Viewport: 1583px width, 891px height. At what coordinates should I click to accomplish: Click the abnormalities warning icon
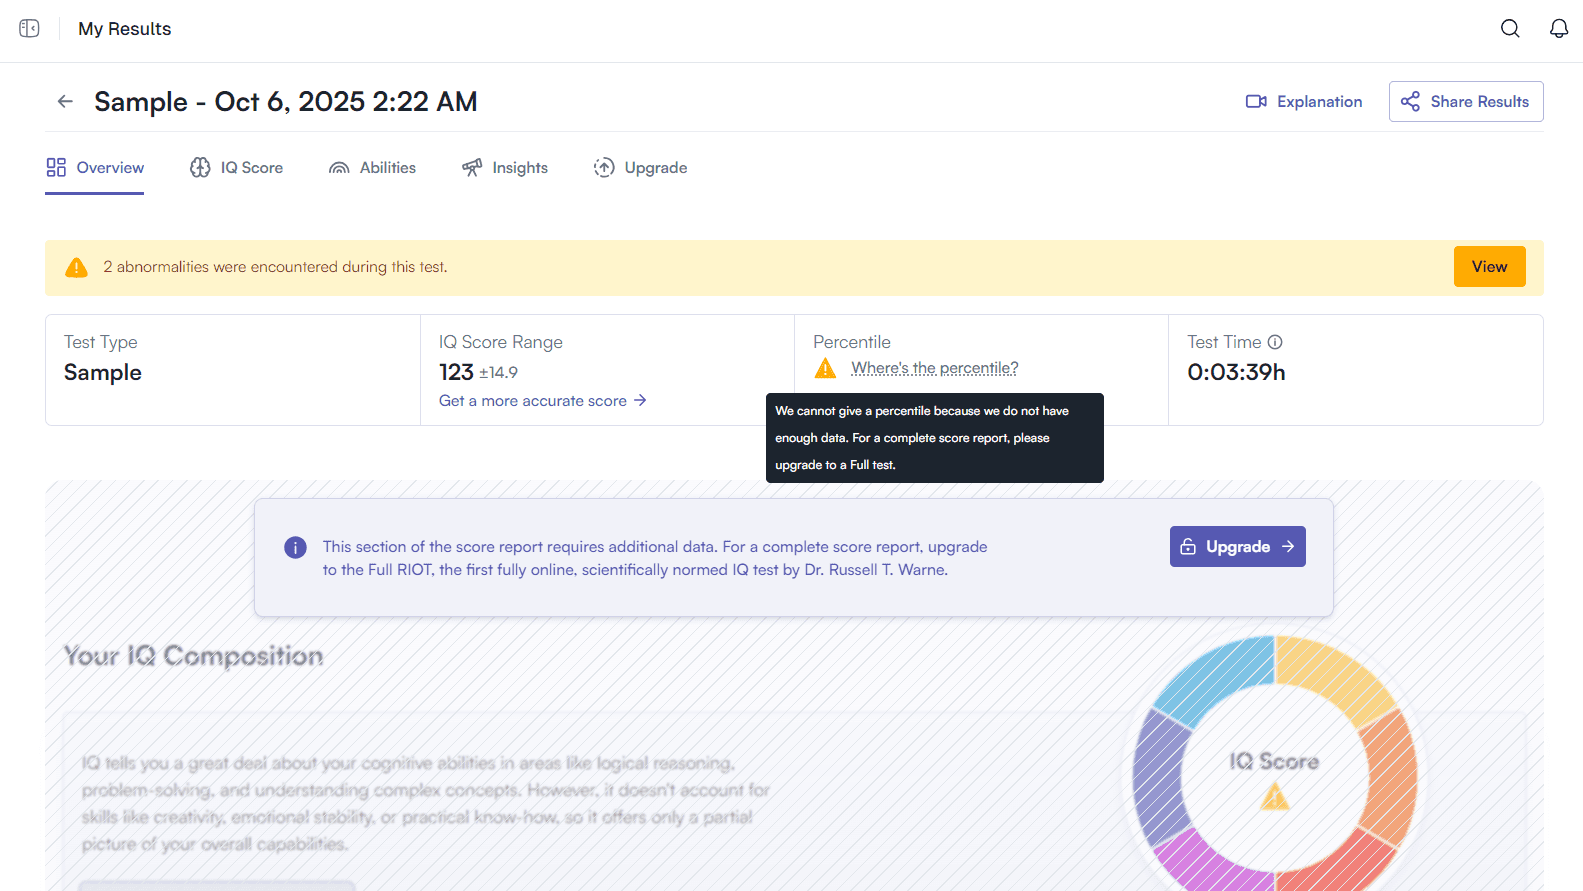coord(76,268)
